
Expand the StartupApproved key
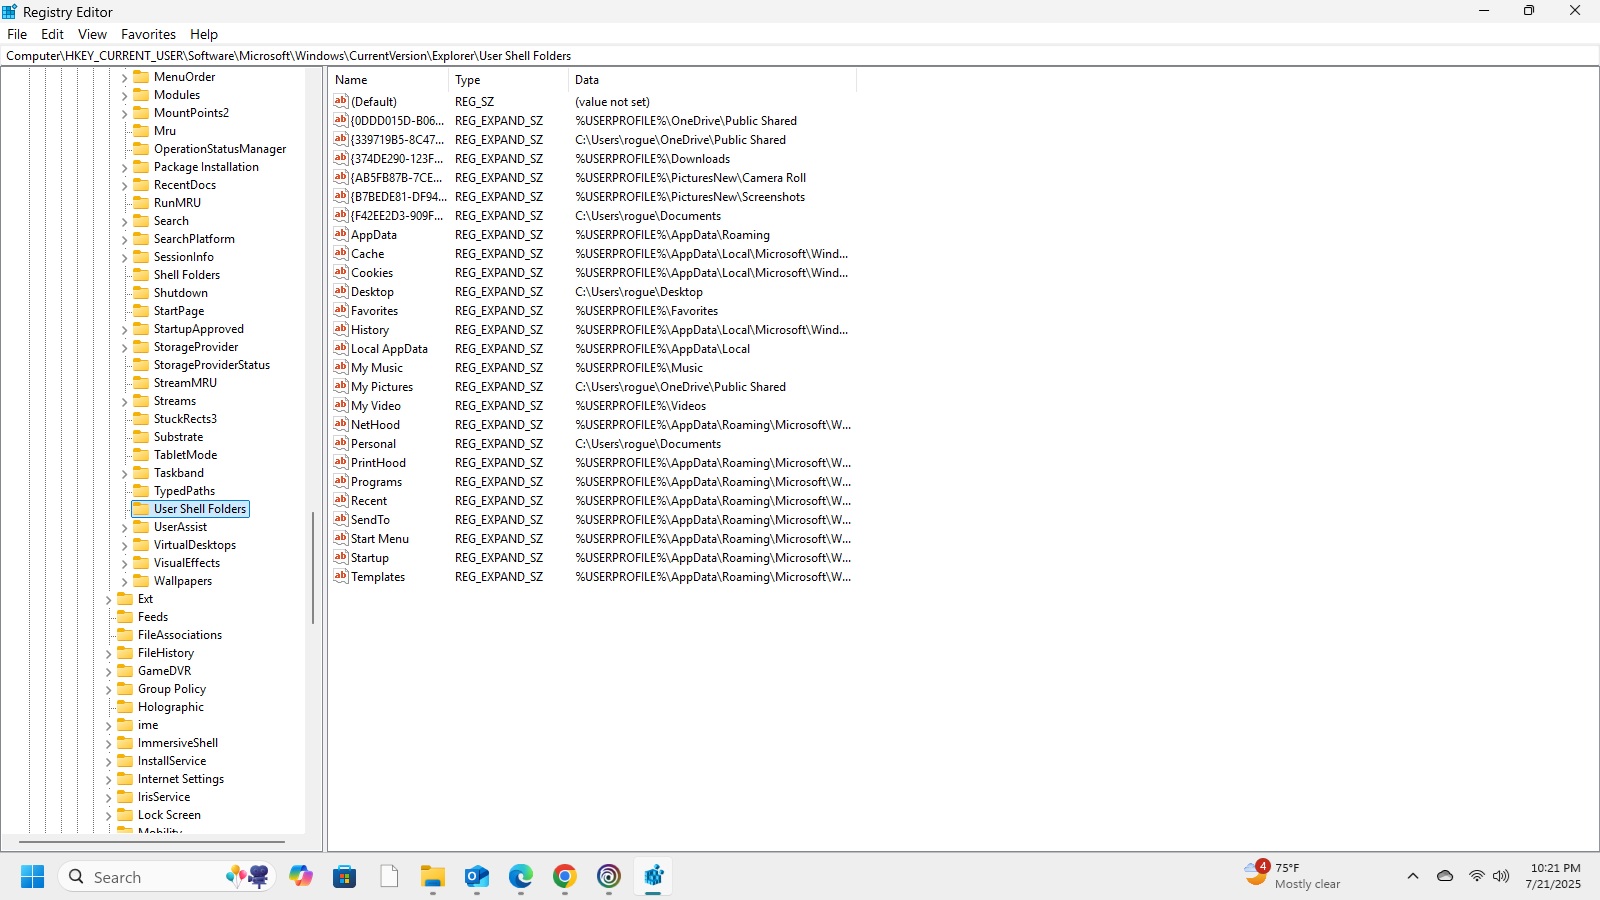click(x=125, y=329)
